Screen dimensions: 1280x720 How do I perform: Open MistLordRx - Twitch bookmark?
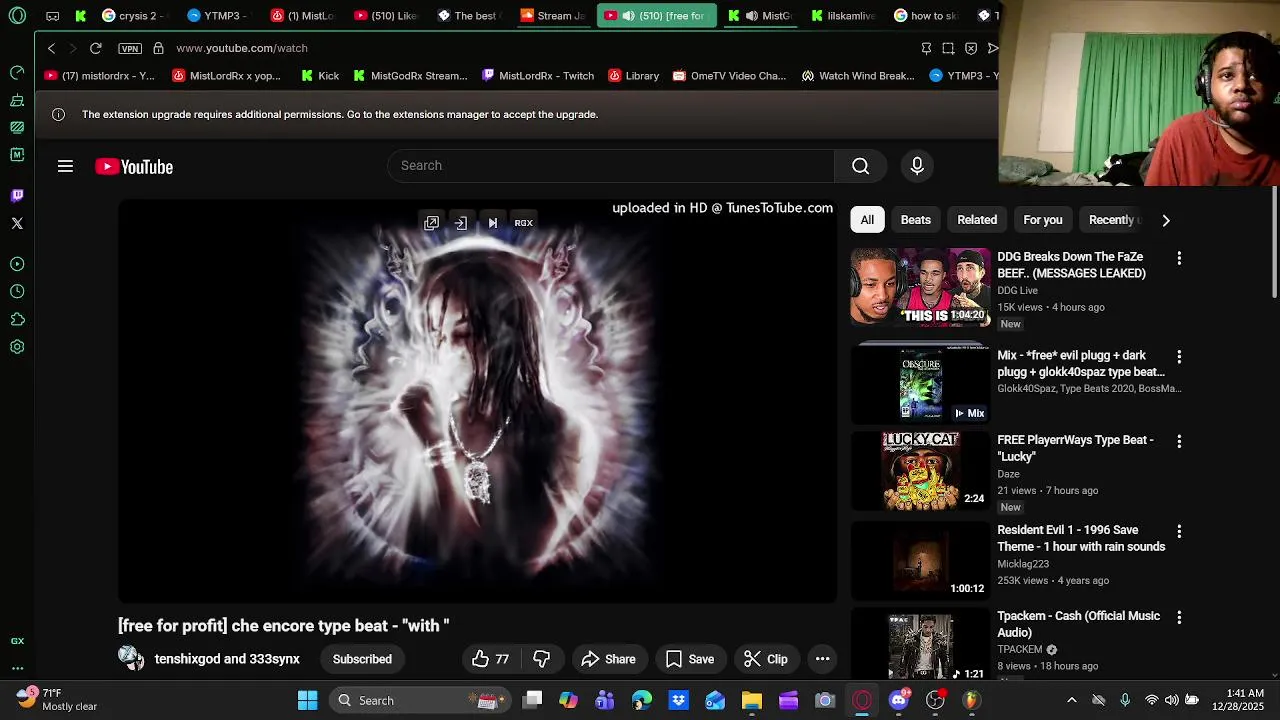click(x=537, y=76)
